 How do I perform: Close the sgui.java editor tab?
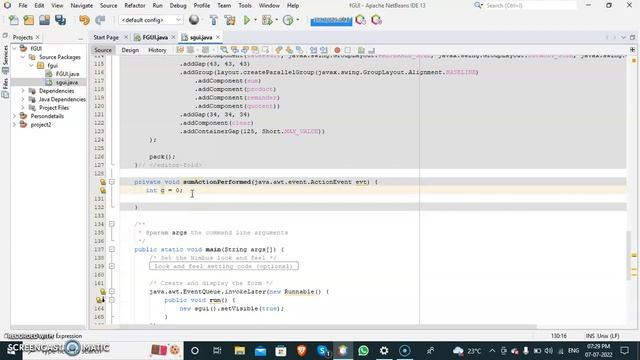tap(218, 37)
